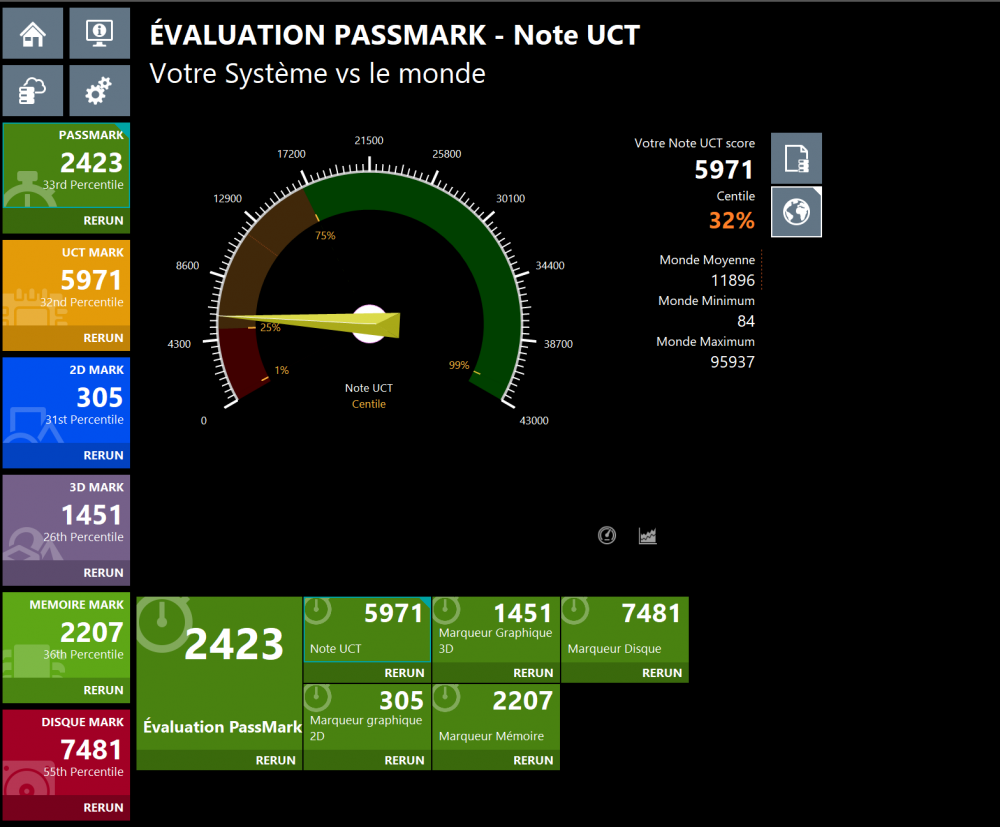Rerun the PassMark test in sidebar
The width and height of the screenshot is (1000, 827).
[103, 221]
